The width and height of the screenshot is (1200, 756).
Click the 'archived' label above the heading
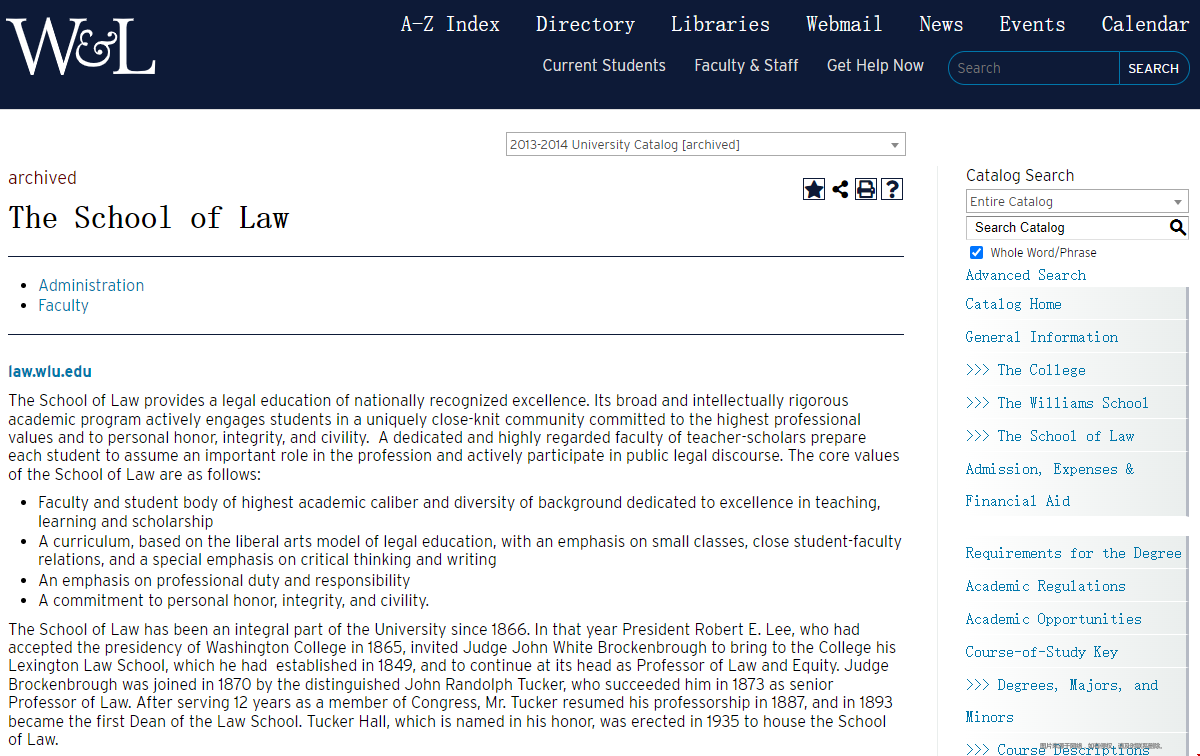click(x=43, y=178)
